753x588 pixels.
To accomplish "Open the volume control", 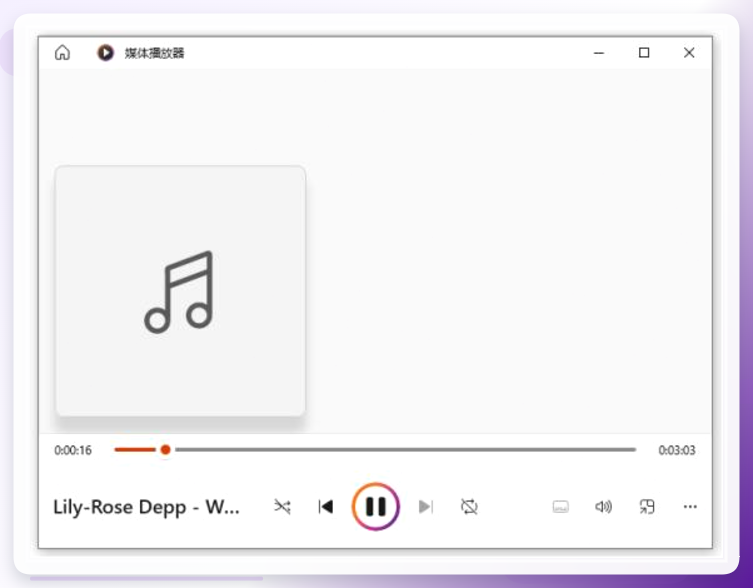I will [604, 506].
